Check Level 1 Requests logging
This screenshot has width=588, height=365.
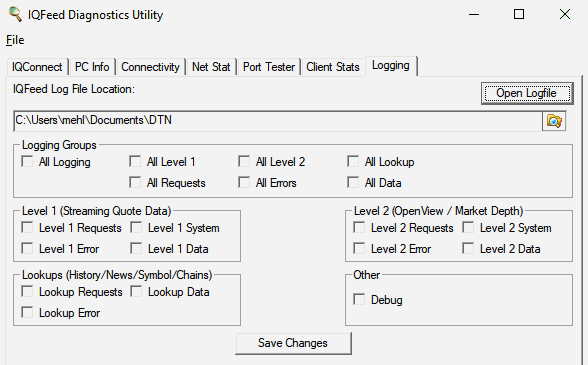click(27, 228)
